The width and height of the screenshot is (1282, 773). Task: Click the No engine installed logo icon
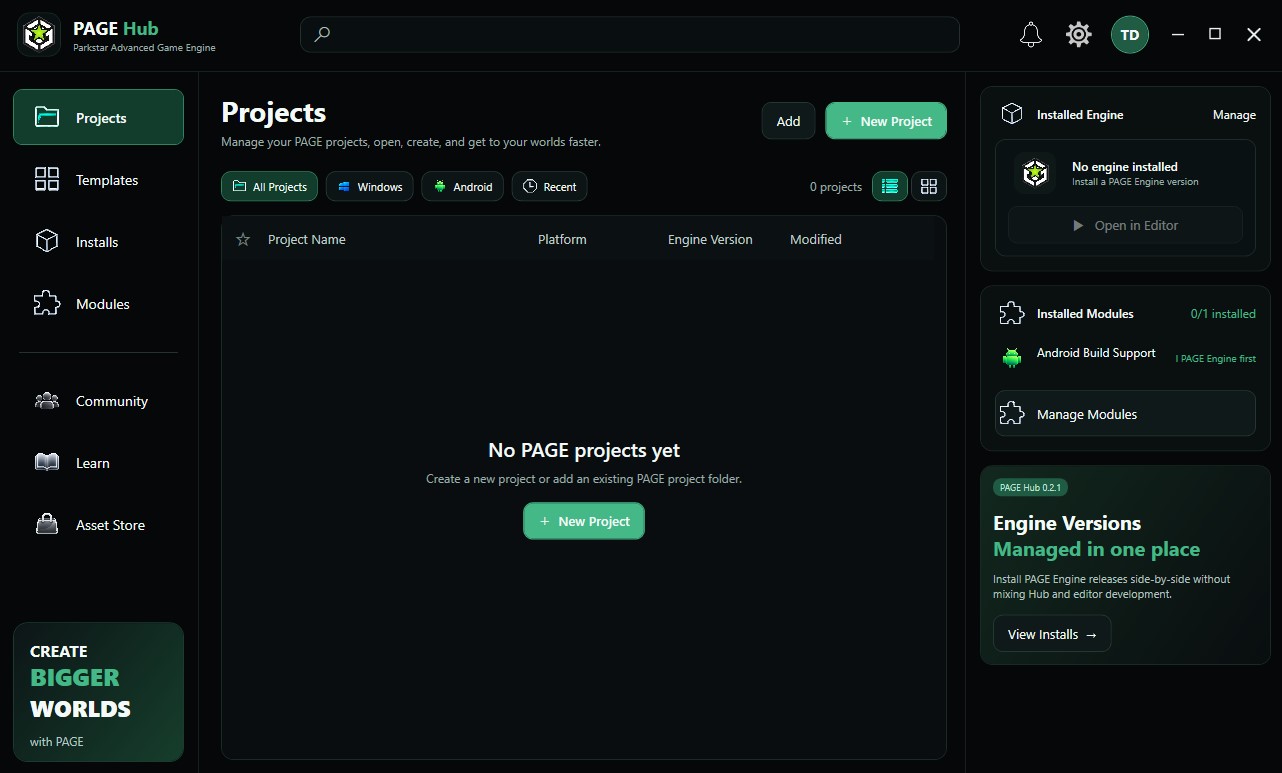[x=1035, y=174]
